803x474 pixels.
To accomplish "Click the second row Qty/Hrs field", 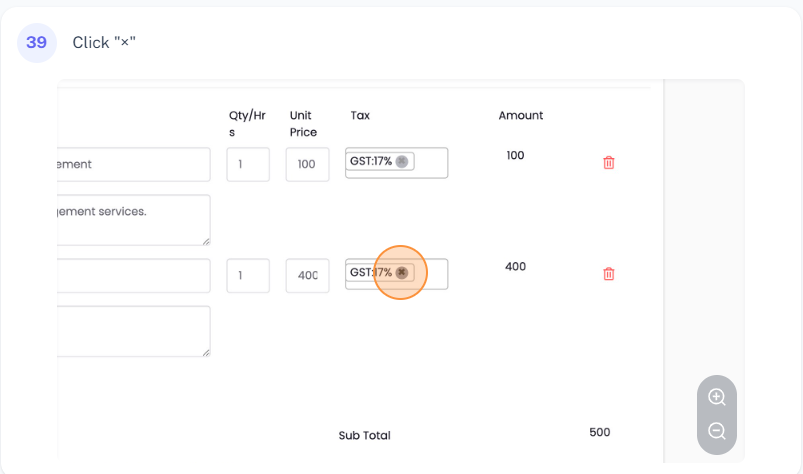I will coord(247,275).
